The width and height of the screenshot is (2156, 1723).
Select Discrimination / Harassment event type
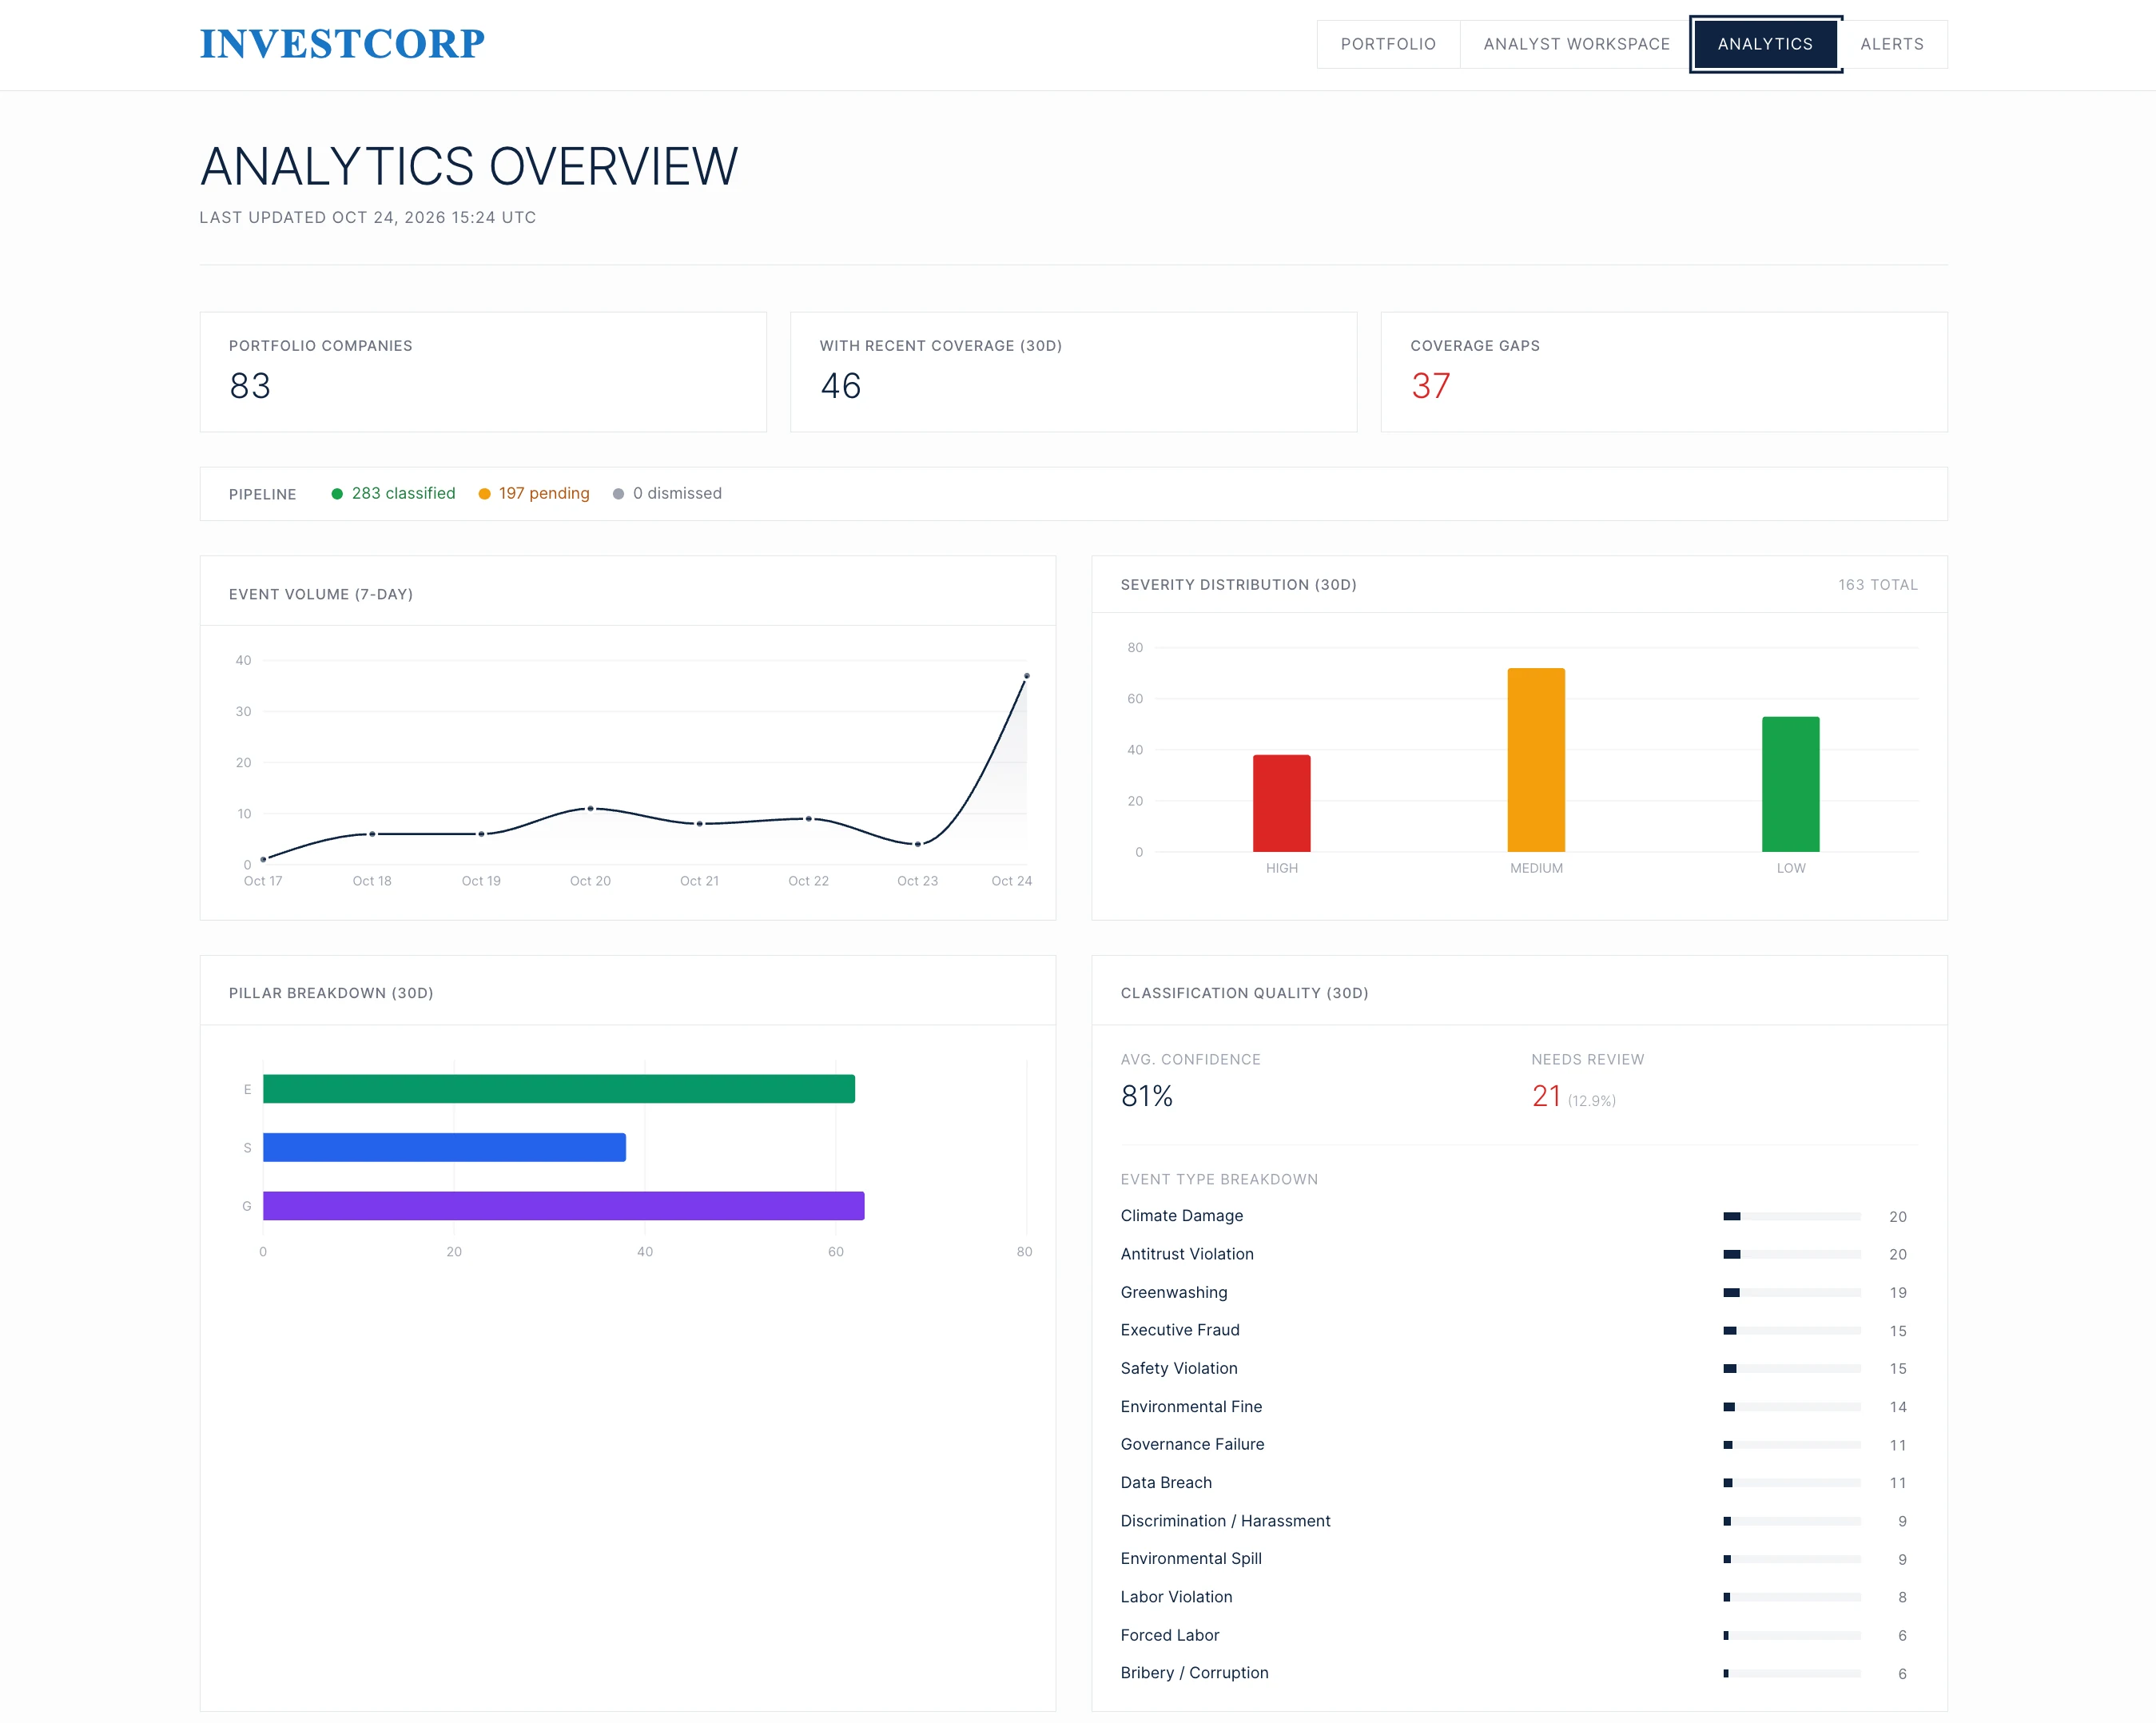pos(1519,1521)
